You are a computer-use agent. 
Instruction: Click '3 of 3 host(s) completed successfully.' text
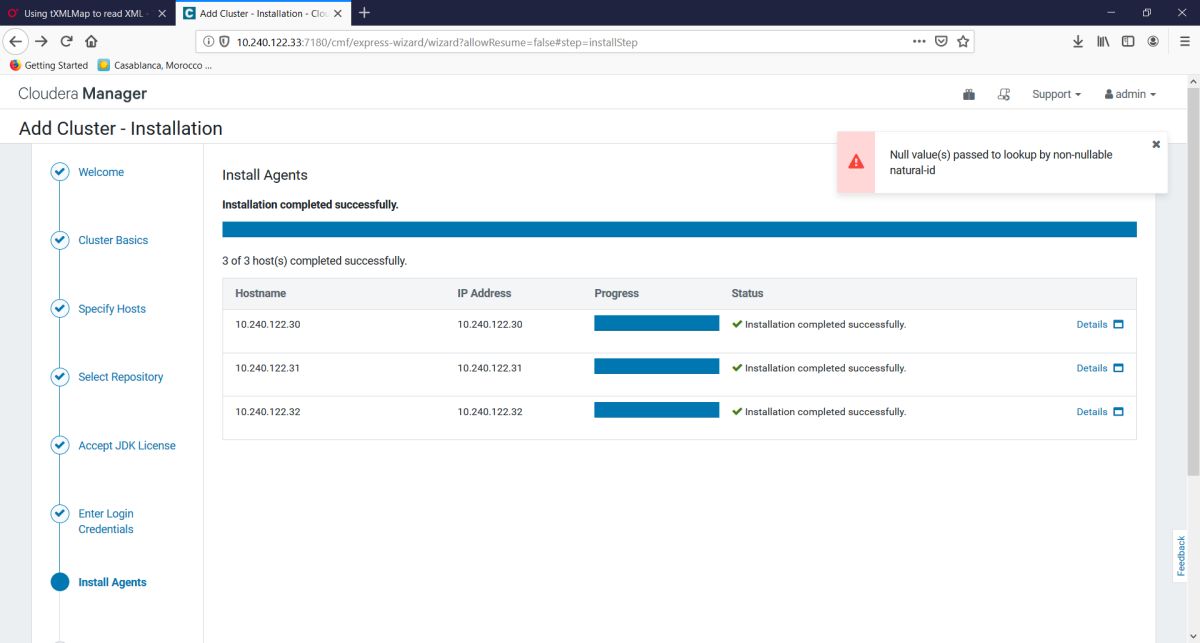pyautogui.click(x=314, y=261)
